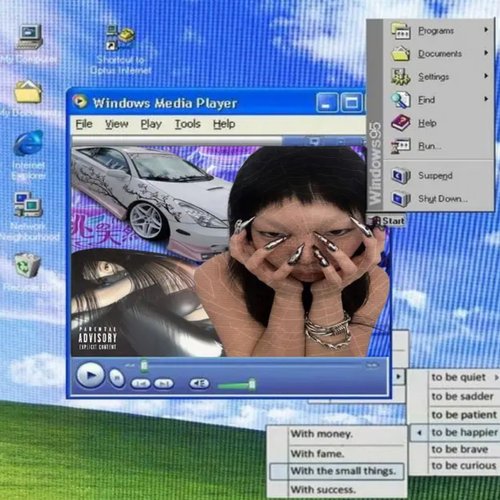Click the Suspend monitor icon in Start menu
Screen dimensions: 500x500
[400, 175]
